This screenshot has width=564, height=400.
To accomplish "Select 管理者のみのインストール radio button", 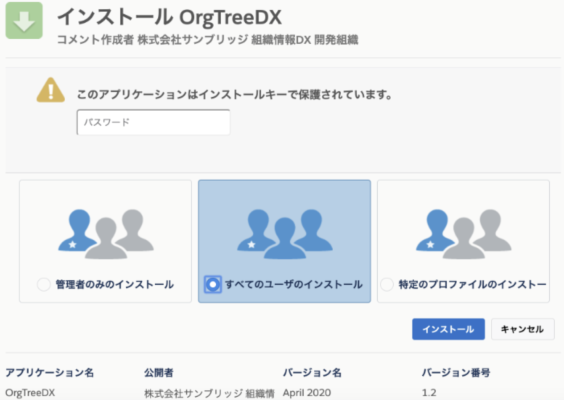I will 44,285.
